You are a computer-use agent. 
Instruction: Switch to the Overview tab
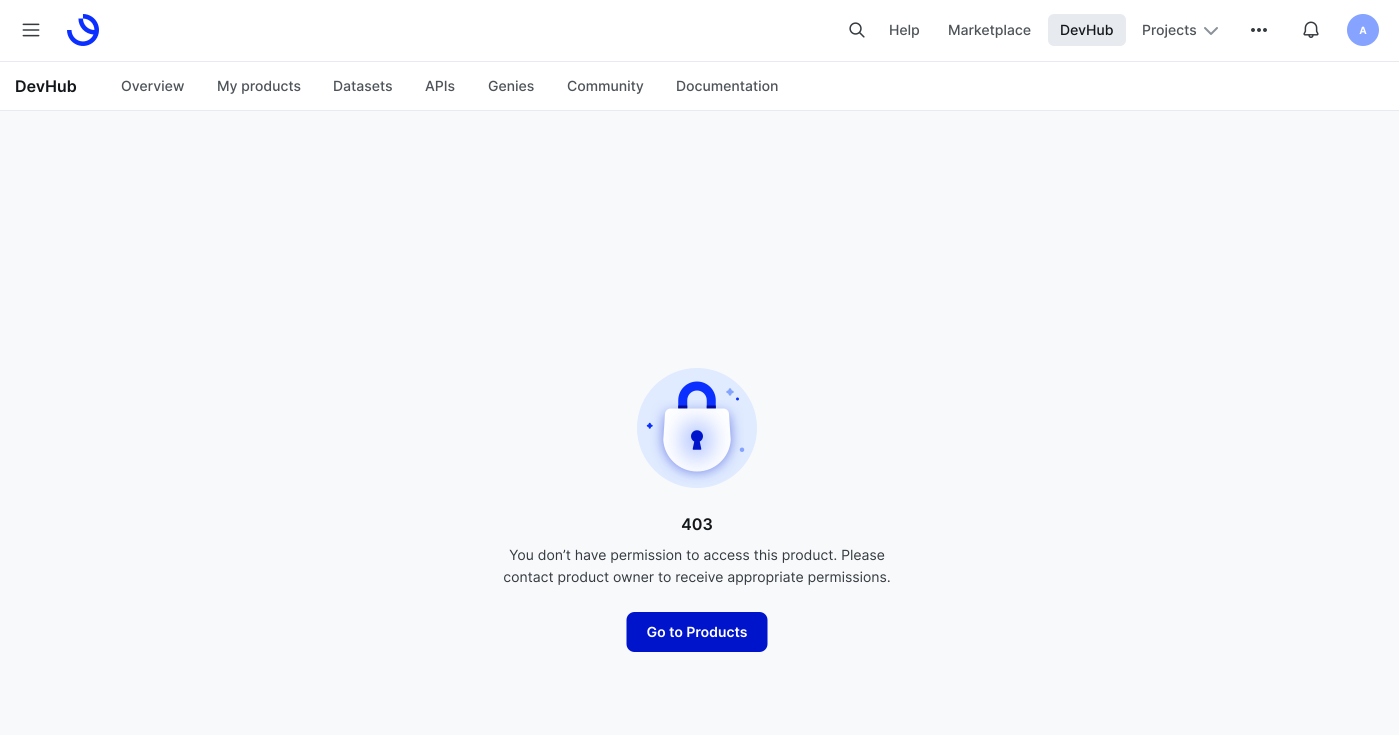click(152, 86)
